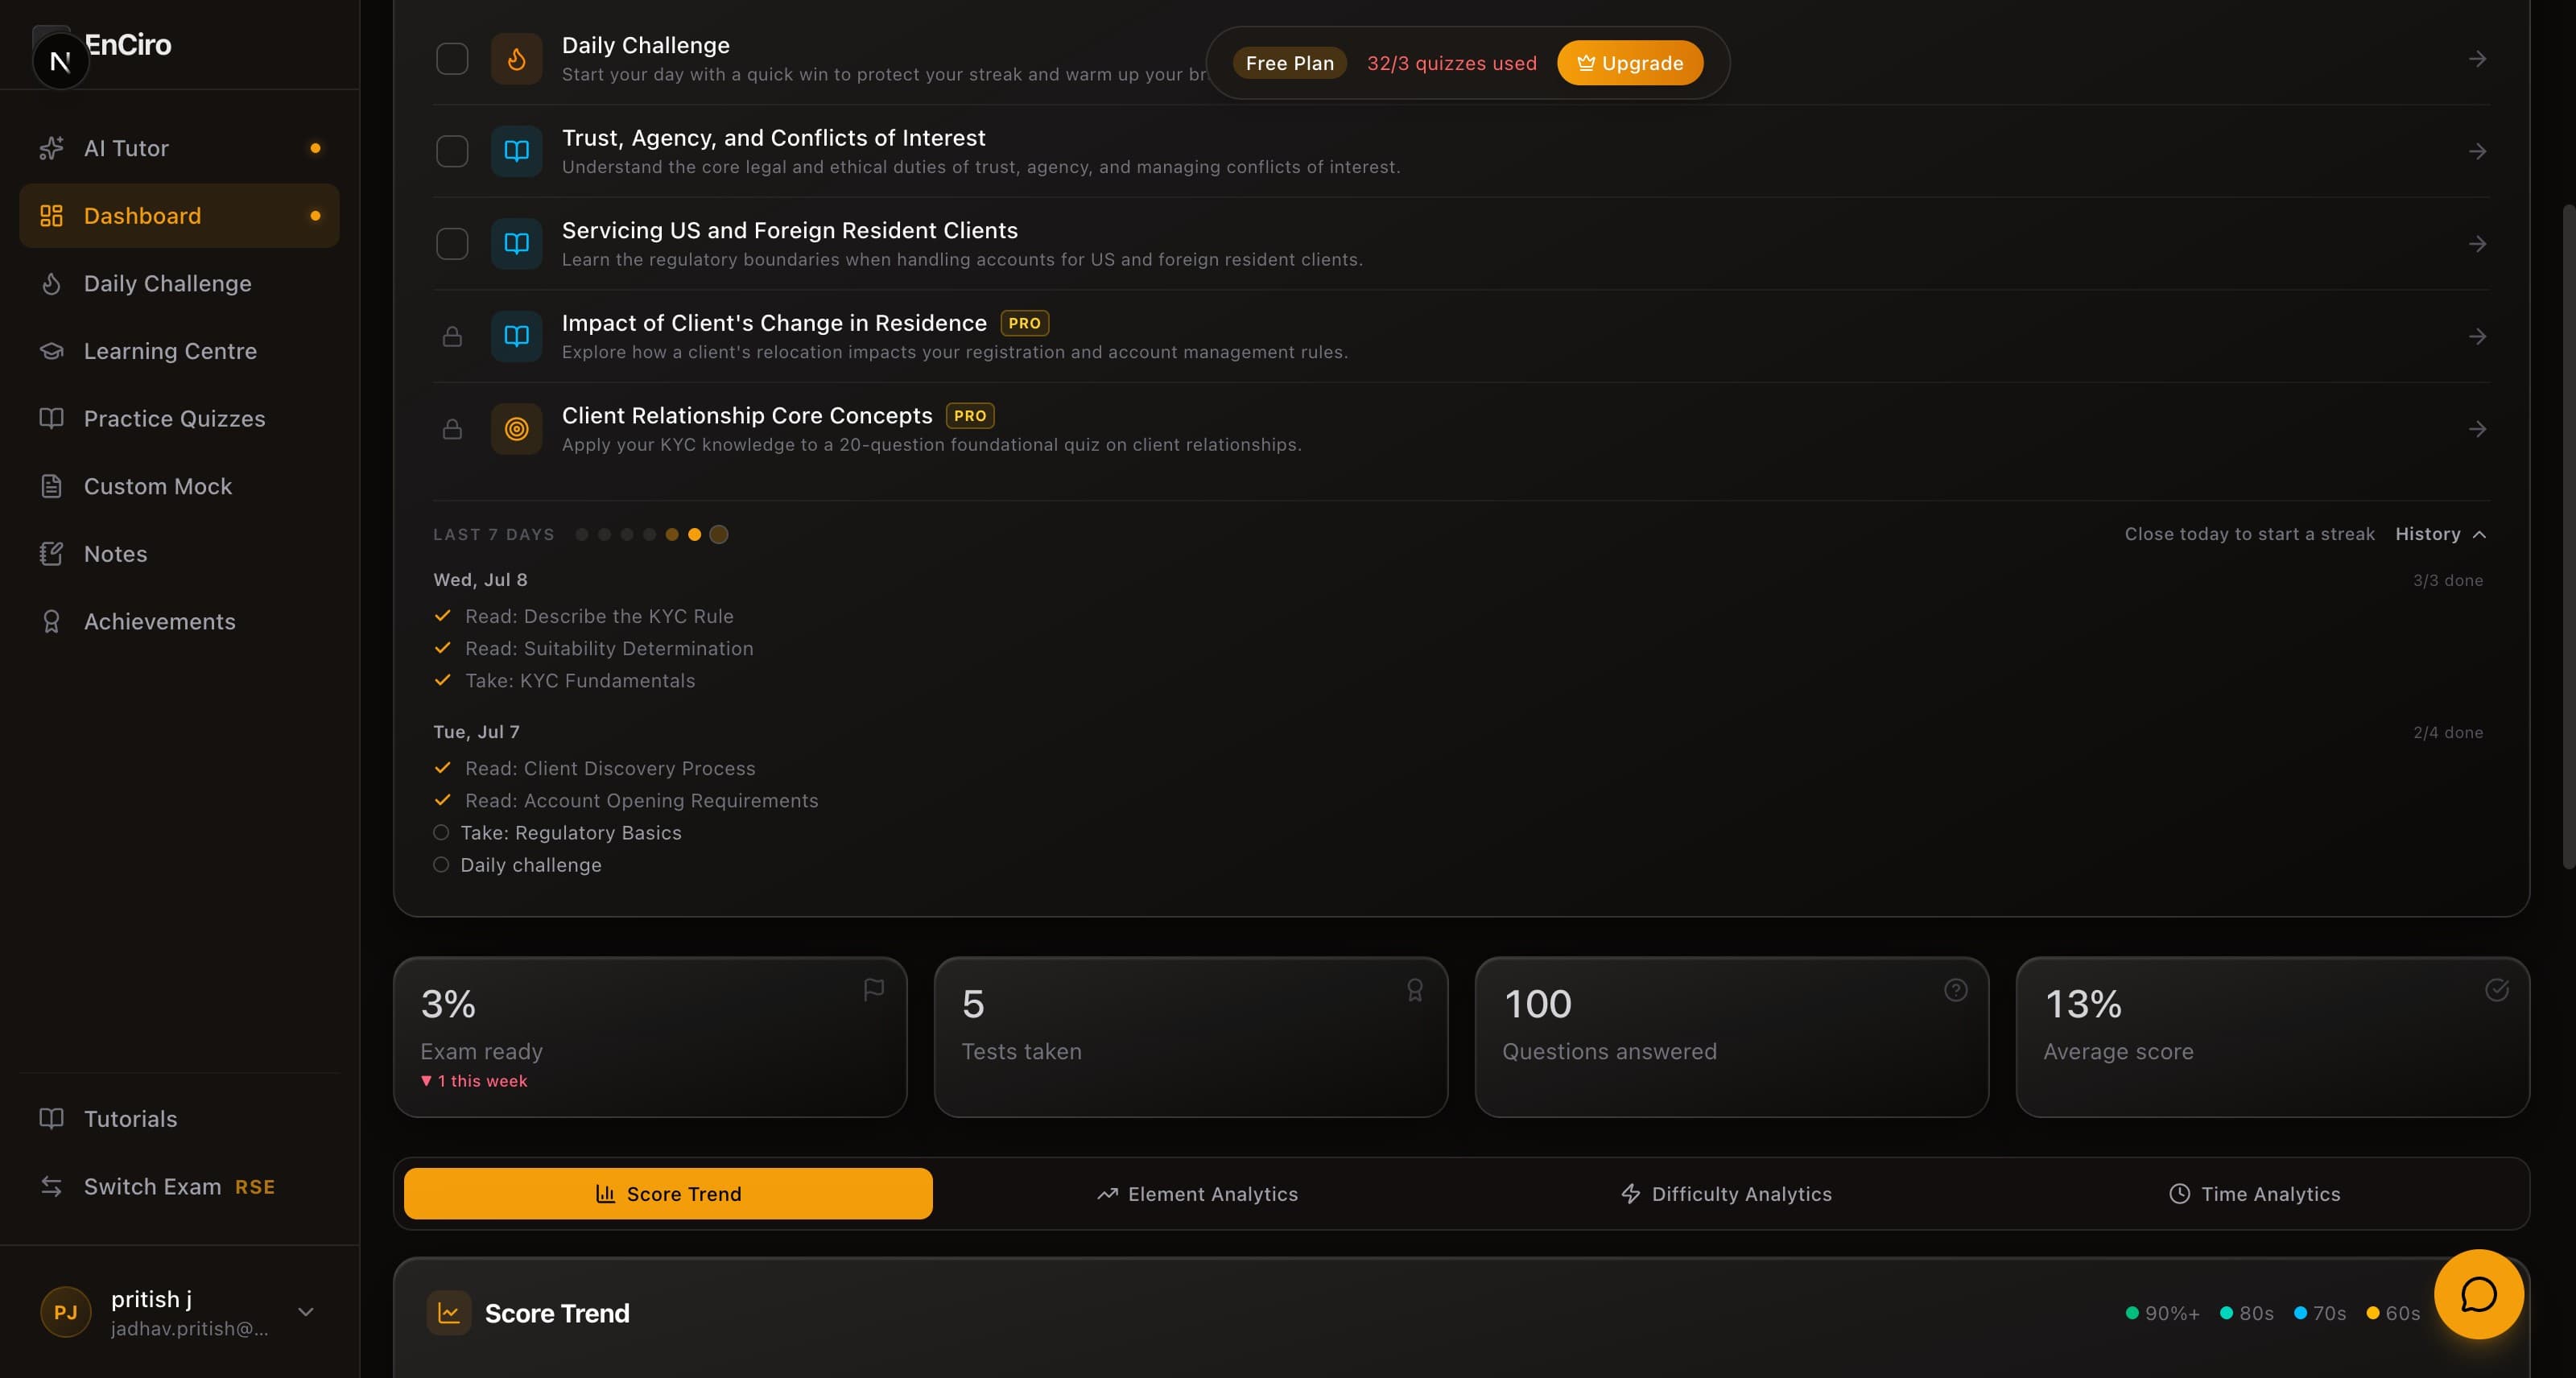
Task: Click the checkmark icon on Average score card
Action: pos(2496,990)
